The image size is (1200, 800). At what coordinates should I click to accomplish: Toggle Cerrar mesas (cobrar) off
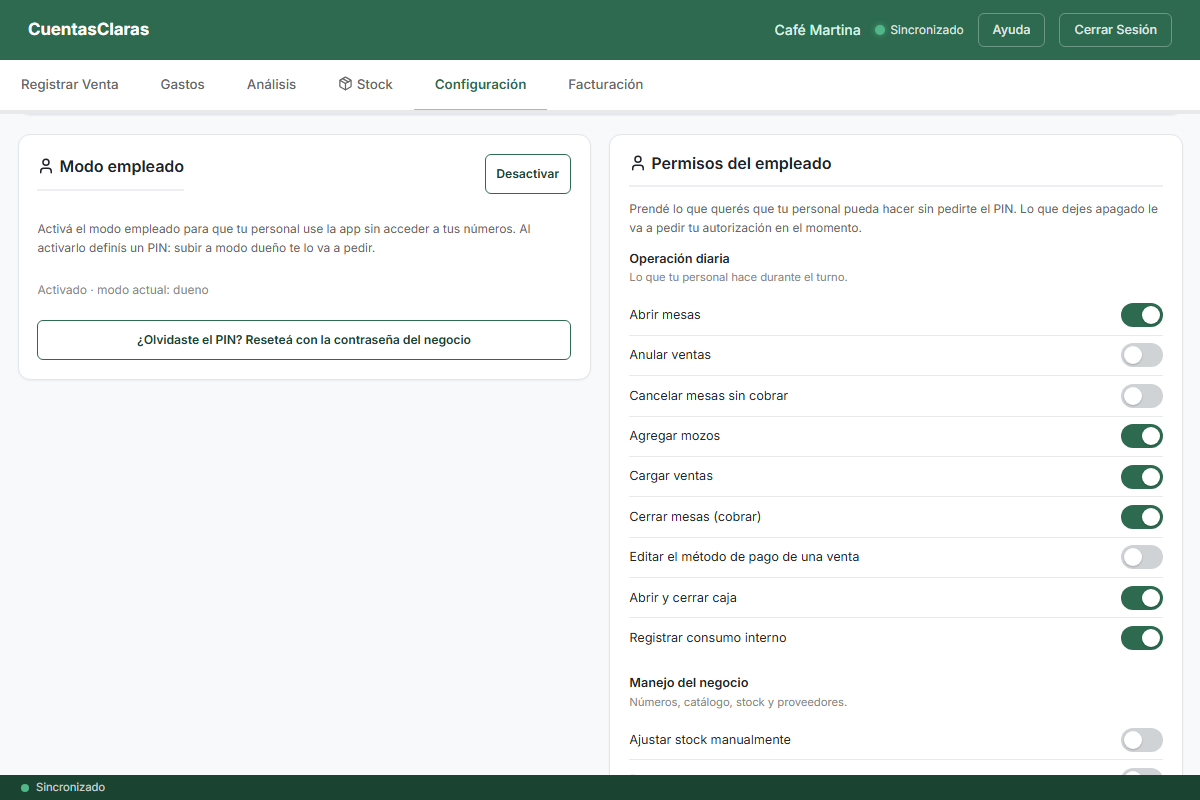click(1142, 517)
